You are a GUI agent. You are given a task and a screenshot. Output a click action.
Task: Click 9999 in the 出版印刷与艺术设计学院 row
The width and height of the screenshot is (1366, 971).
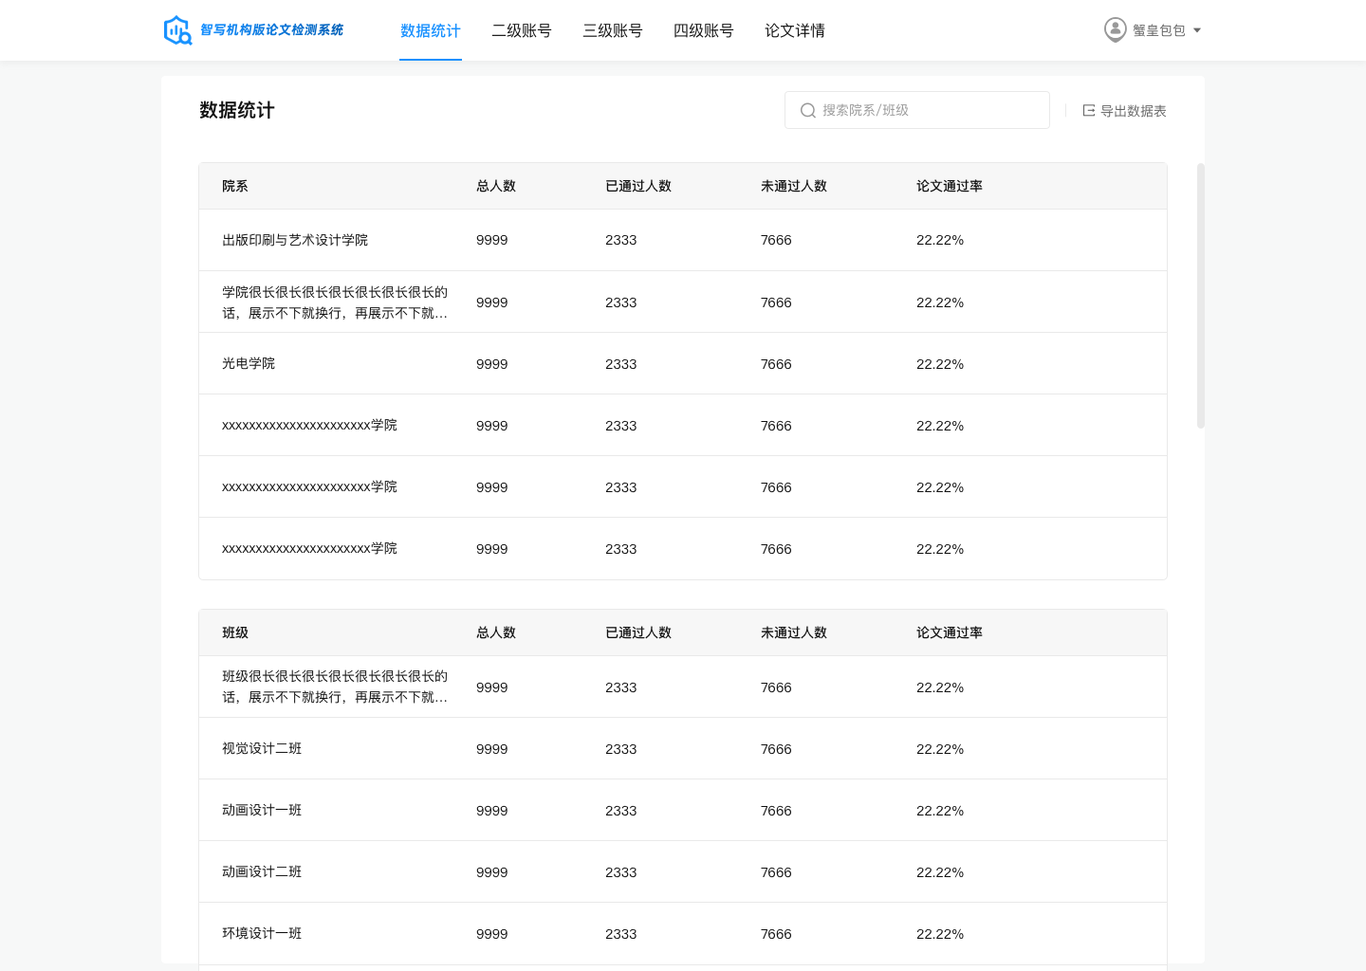pyautogui.click(x=492, y=240)
